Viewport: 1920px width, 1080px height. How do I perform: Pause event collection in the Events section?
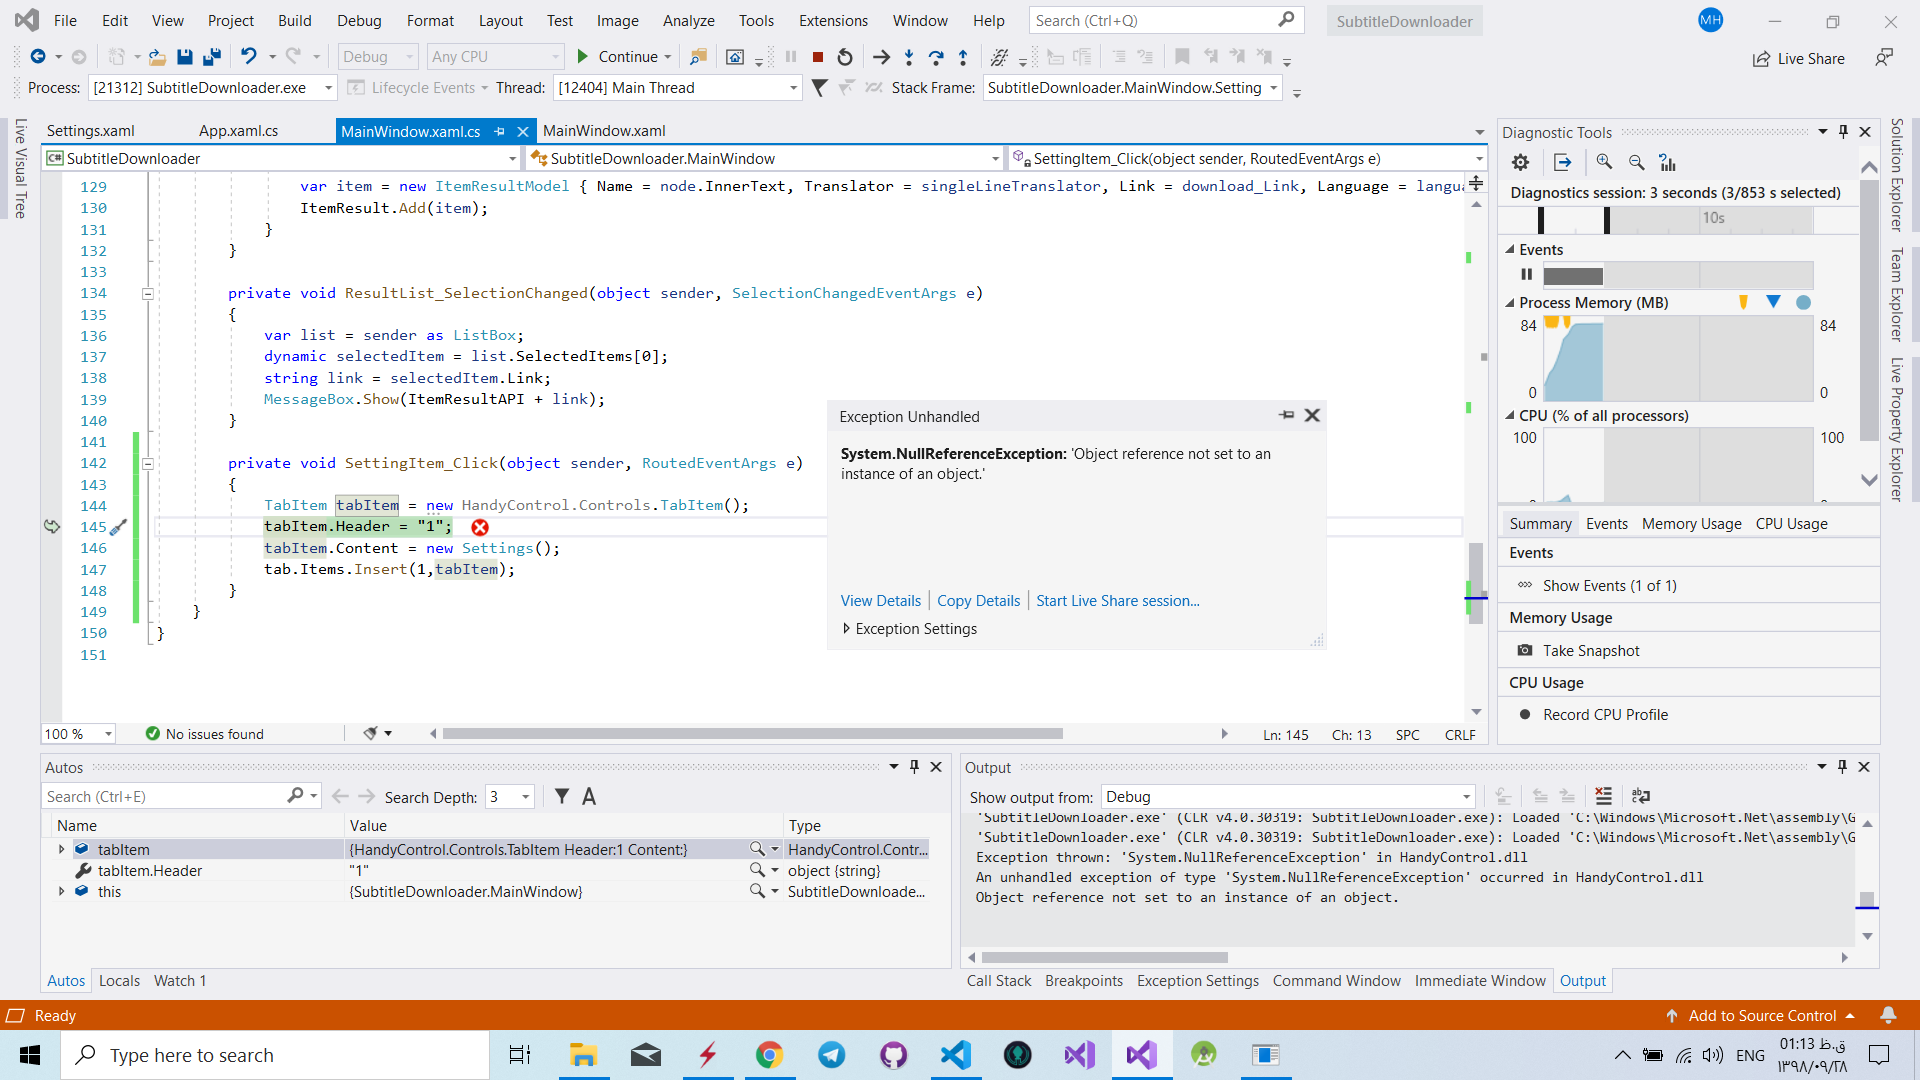click(x=1528, y=274)
